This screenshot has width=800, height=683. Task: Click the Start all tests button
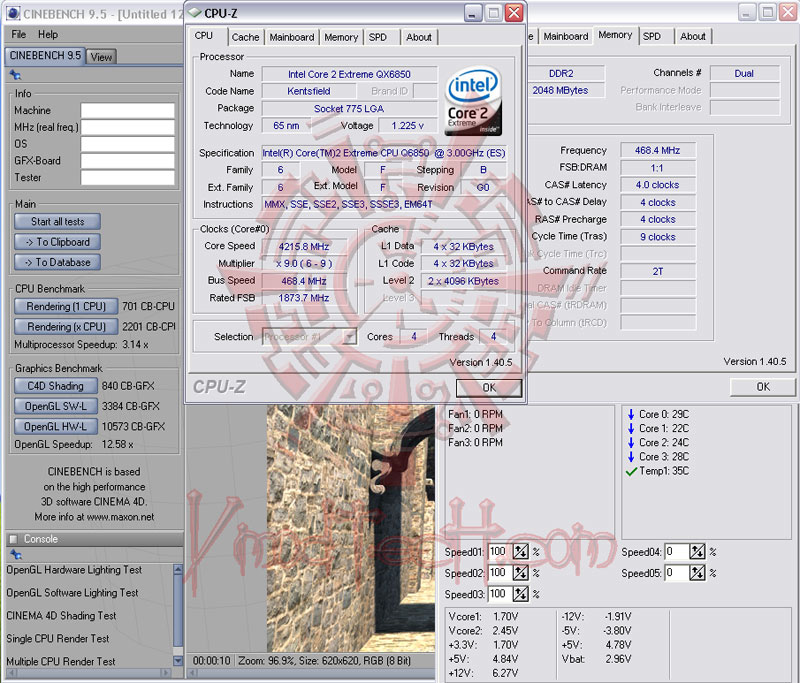[58, 221]
